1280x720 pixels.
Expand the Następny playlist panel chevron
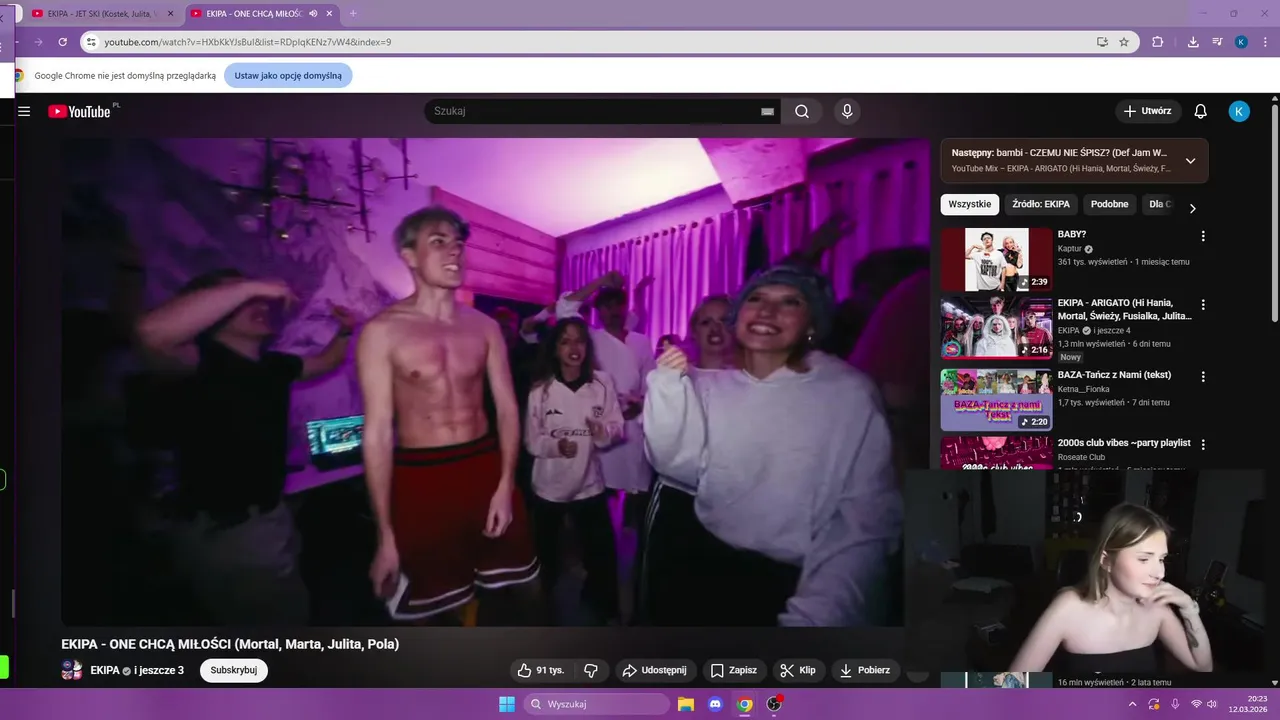tap(1190, 161)
